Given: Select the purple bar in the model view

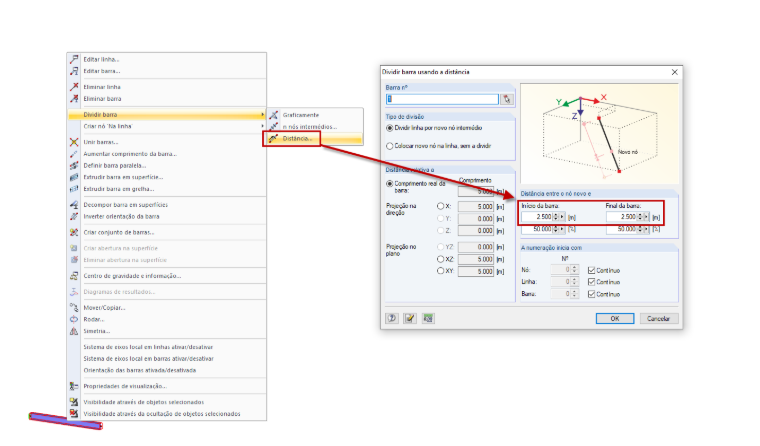Looking at the screenshot, I should coord(65,420).
